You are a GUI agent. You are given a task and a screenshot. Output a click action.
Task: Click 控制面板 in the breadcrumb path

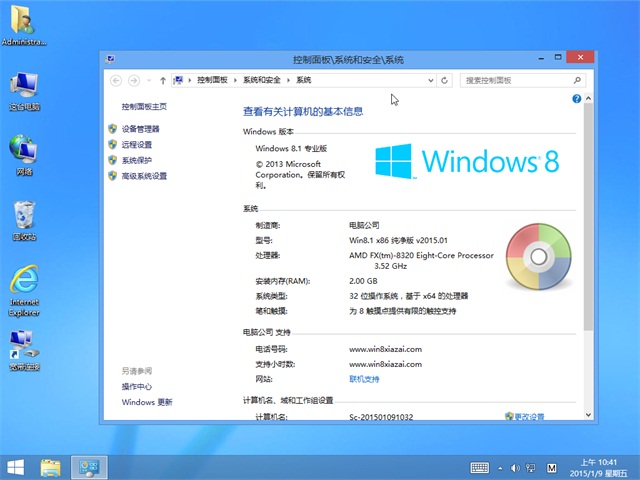(212, 79)
